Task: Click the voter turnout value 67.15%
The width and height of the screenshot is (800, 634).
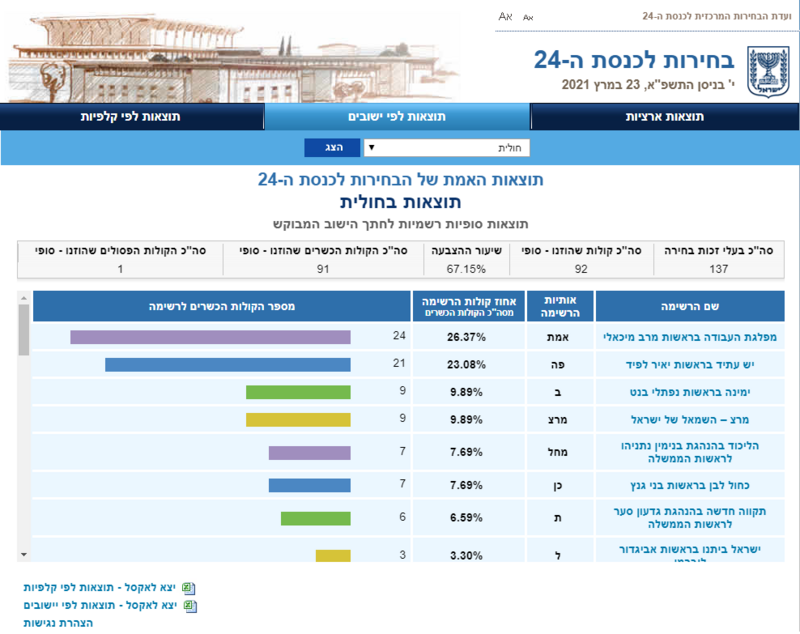Action: click(x=466, y=269)
